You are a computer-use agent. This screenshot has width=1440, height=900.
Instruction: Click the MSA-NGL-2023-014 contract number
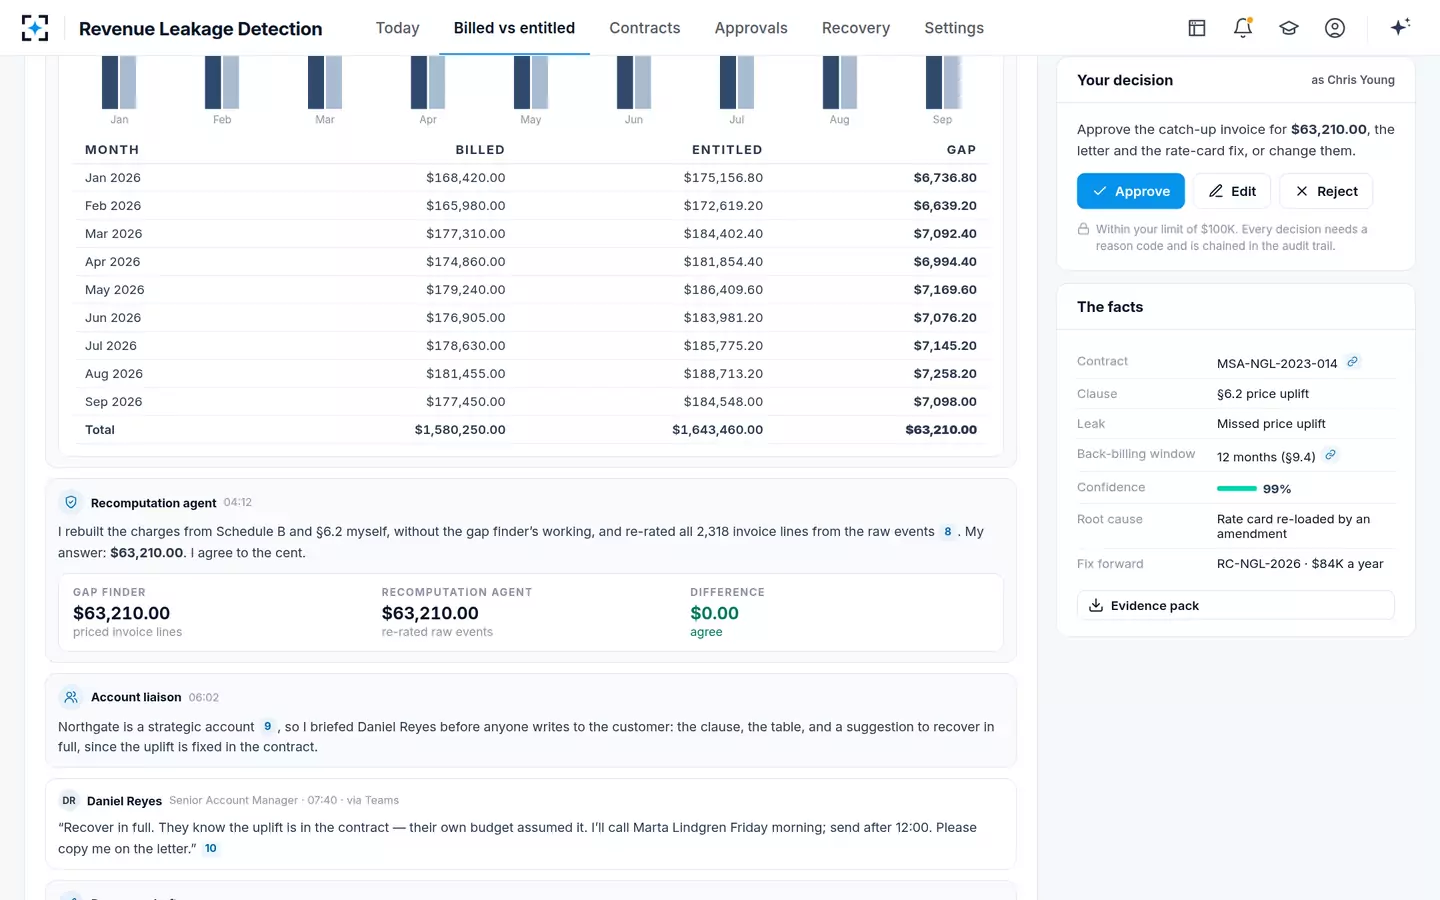click(x=1277, y=363)
